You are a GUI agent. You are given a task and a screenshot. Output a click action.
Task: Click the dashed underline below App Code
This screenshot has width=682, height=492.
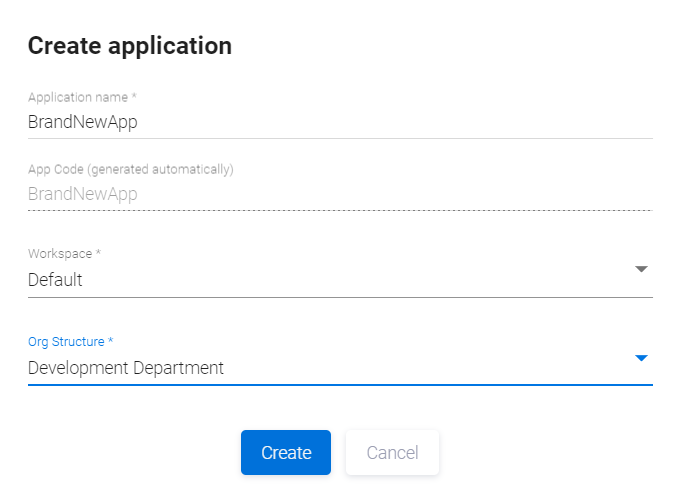(340, 210)
